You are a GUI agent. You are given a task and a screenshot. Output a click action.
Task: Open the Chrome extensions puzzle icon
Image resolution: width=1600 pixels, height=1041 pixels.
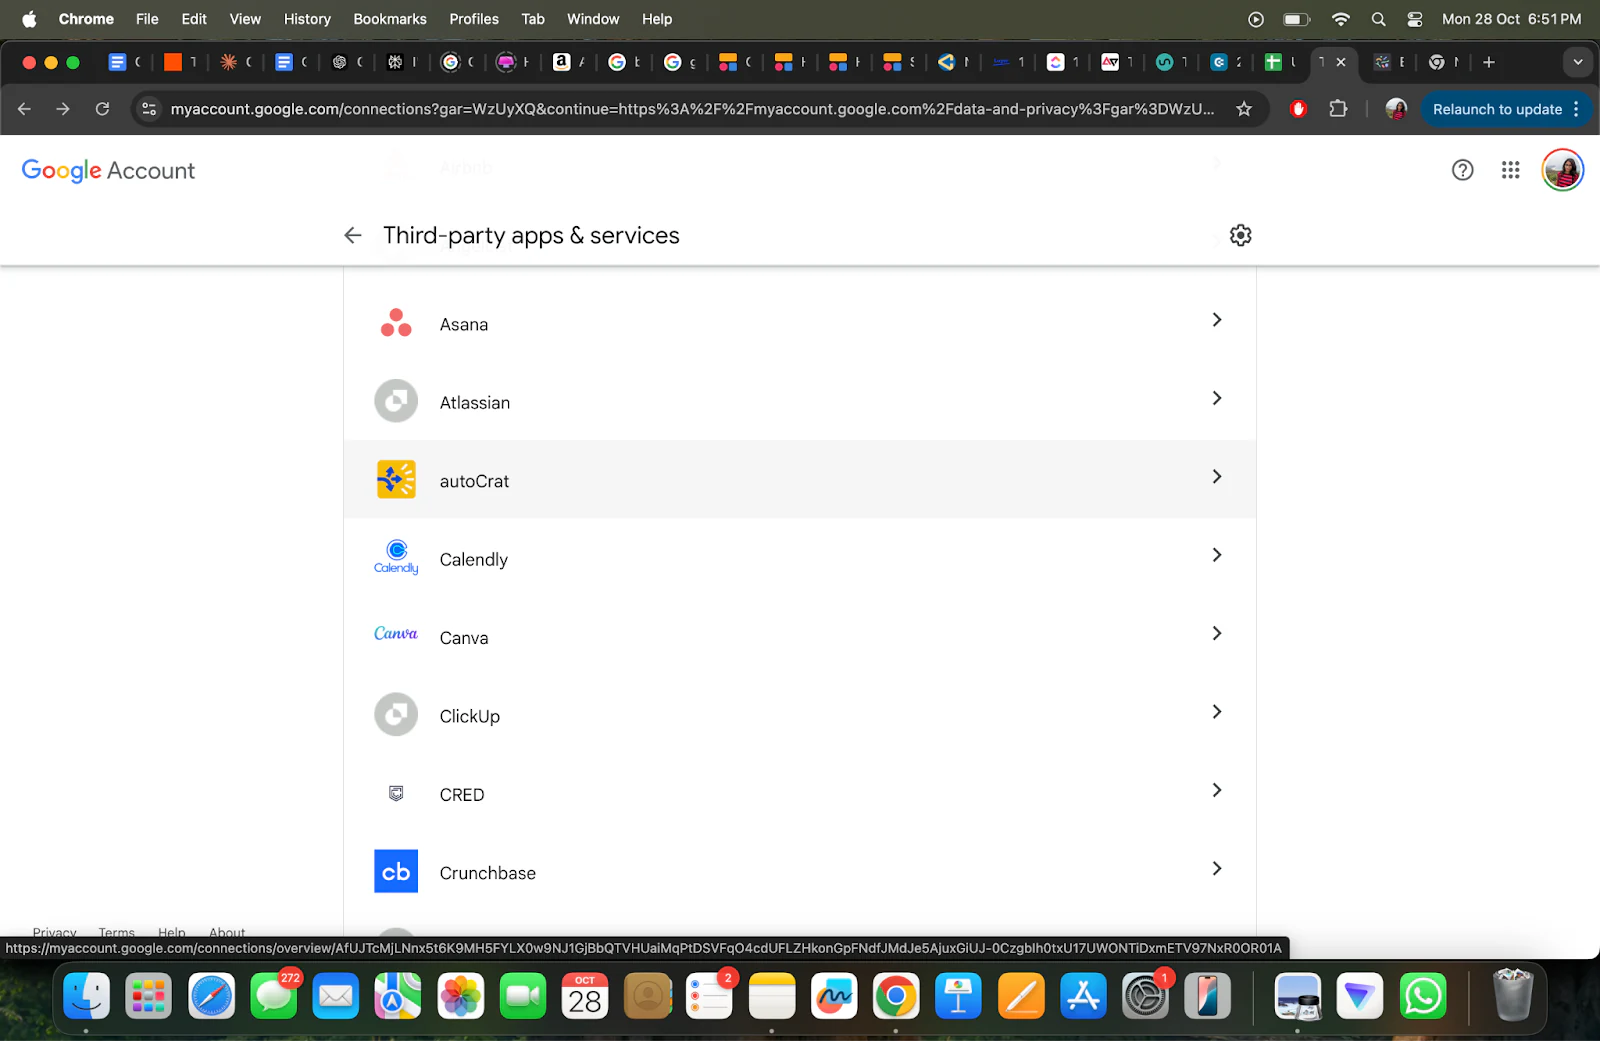pyautogui.click(x=1338, y=109)
